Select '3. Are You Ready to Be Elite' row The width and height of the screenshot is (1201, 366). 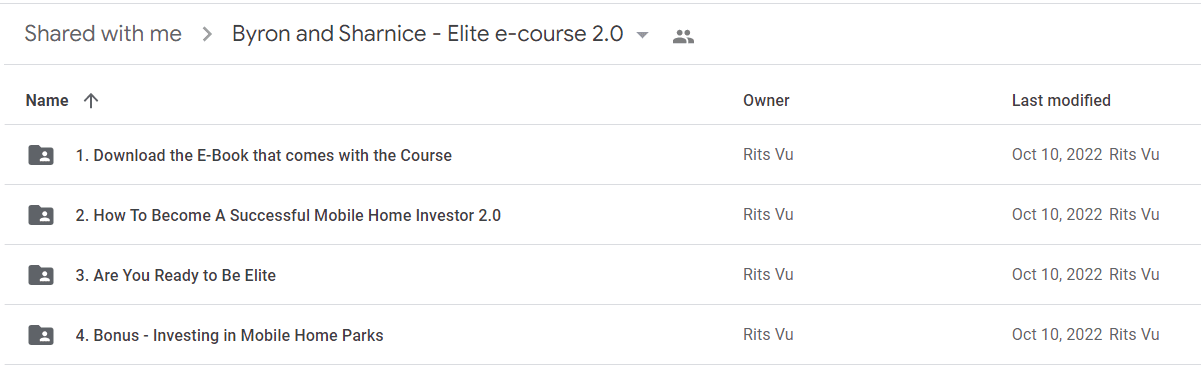600,275
